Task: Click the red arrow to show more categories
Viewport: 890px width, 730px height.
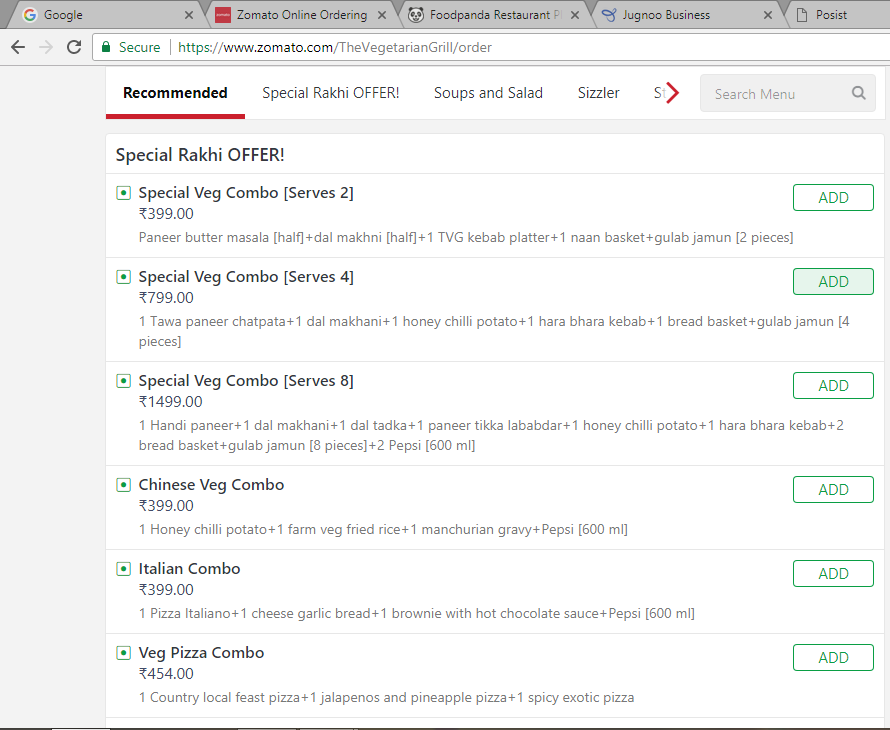Action: tap(672, 93)
